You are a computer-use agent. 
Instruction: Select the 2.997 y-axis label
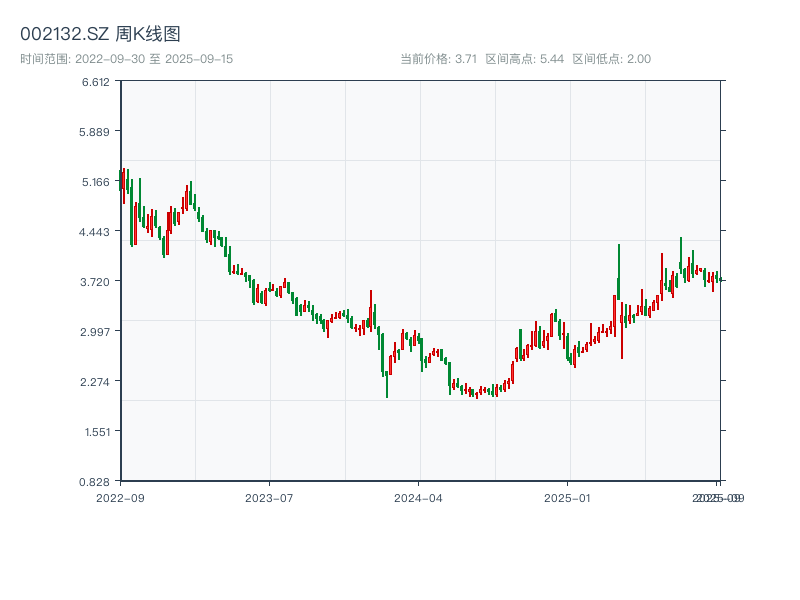point(96,332)
